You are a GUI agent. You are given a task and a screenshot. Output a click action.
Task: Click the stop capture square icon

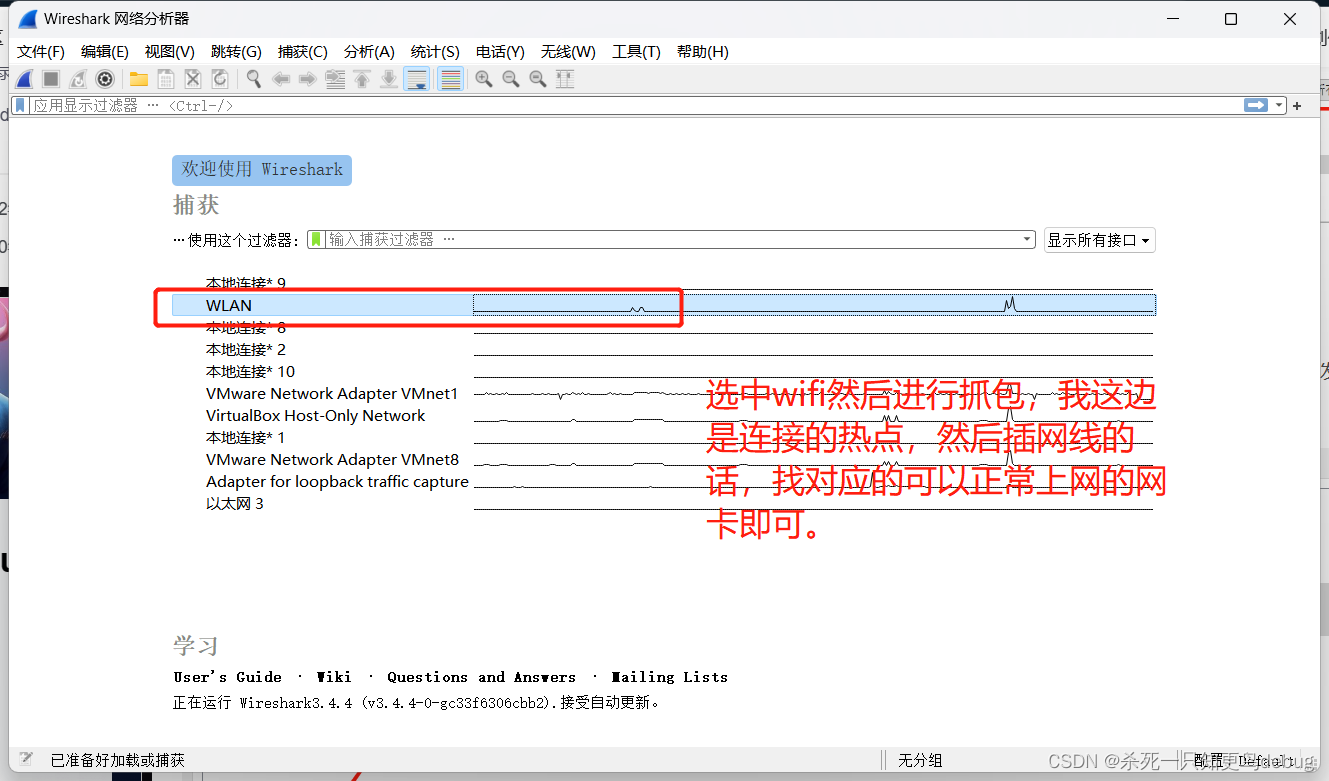point(51,79)
